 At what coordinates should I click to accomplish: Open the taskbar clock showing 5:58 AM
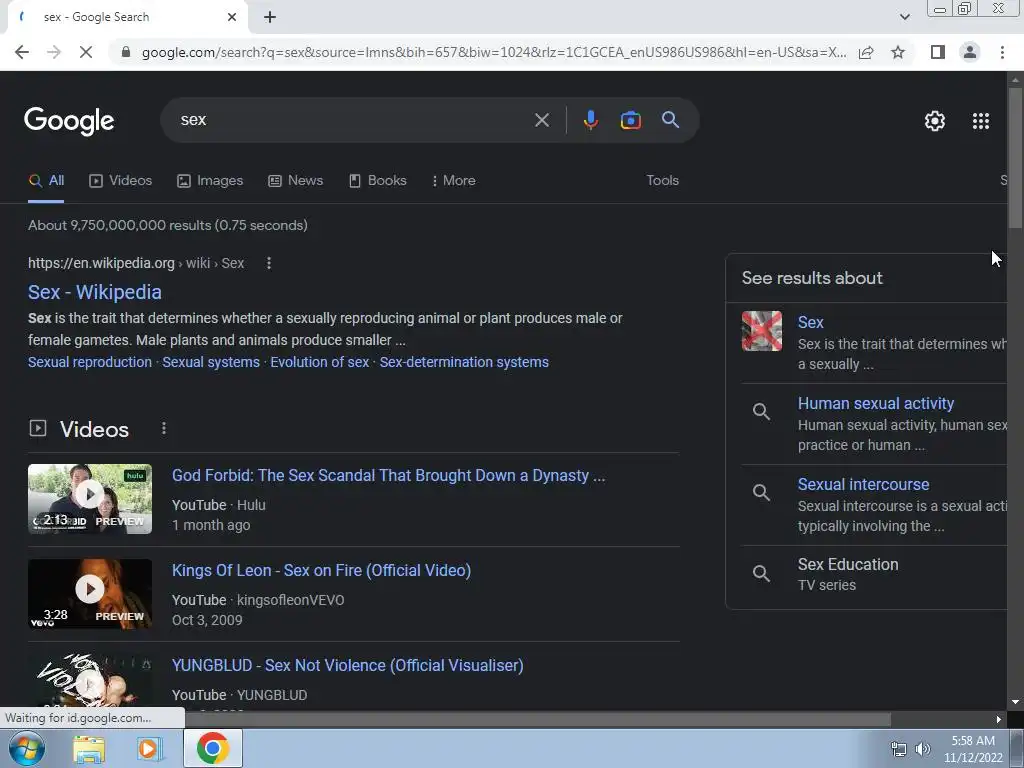point(973,749)
